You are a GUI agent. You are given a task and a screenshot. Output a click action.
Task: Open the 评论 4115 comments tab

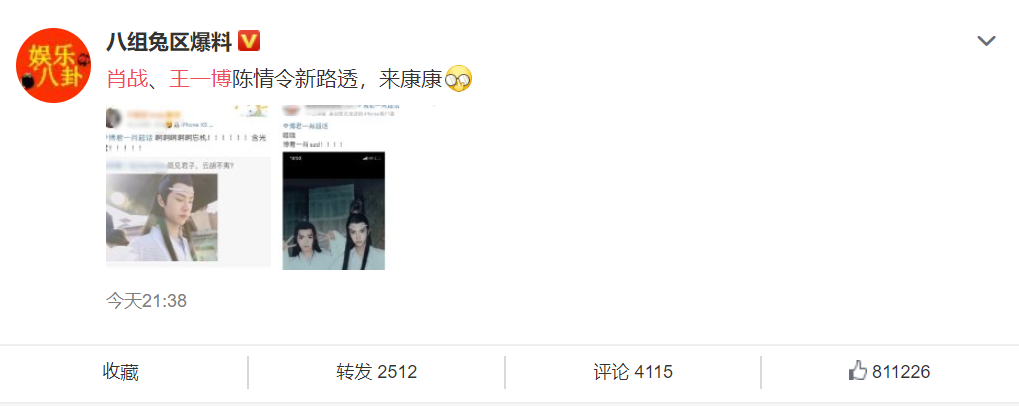[633, 372]
